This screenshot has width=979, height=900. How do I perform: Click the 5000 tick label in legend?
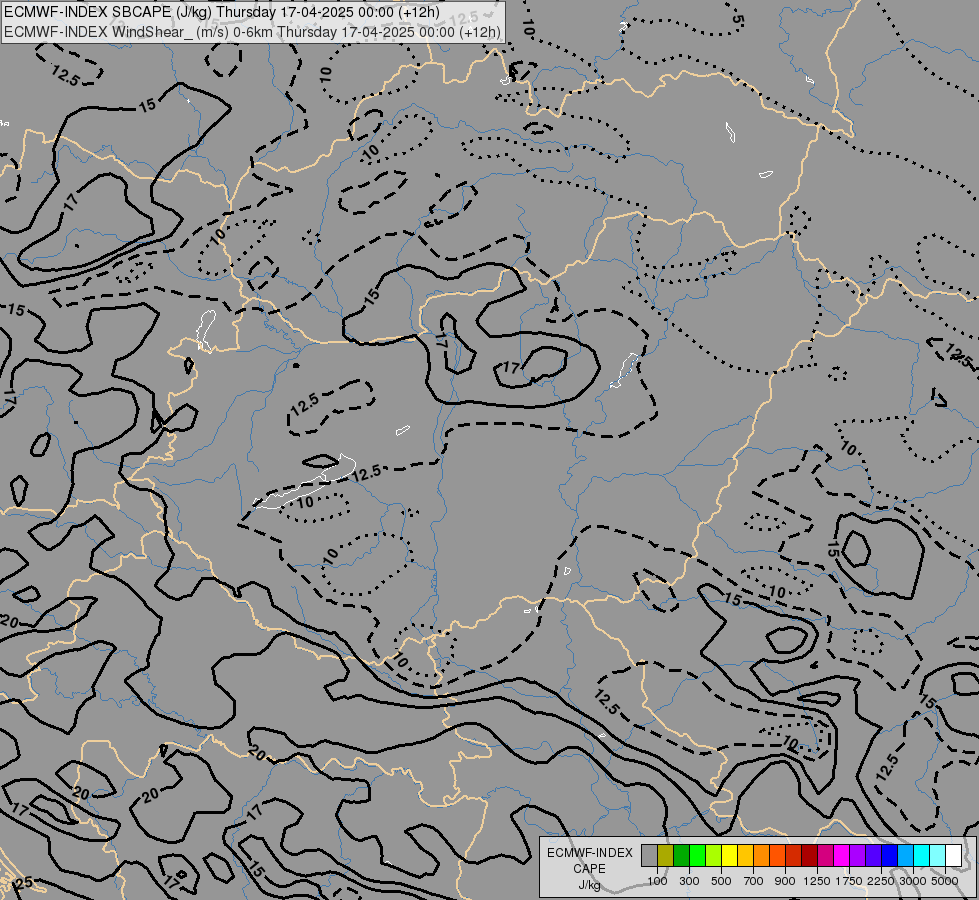[x=945, y=881]
